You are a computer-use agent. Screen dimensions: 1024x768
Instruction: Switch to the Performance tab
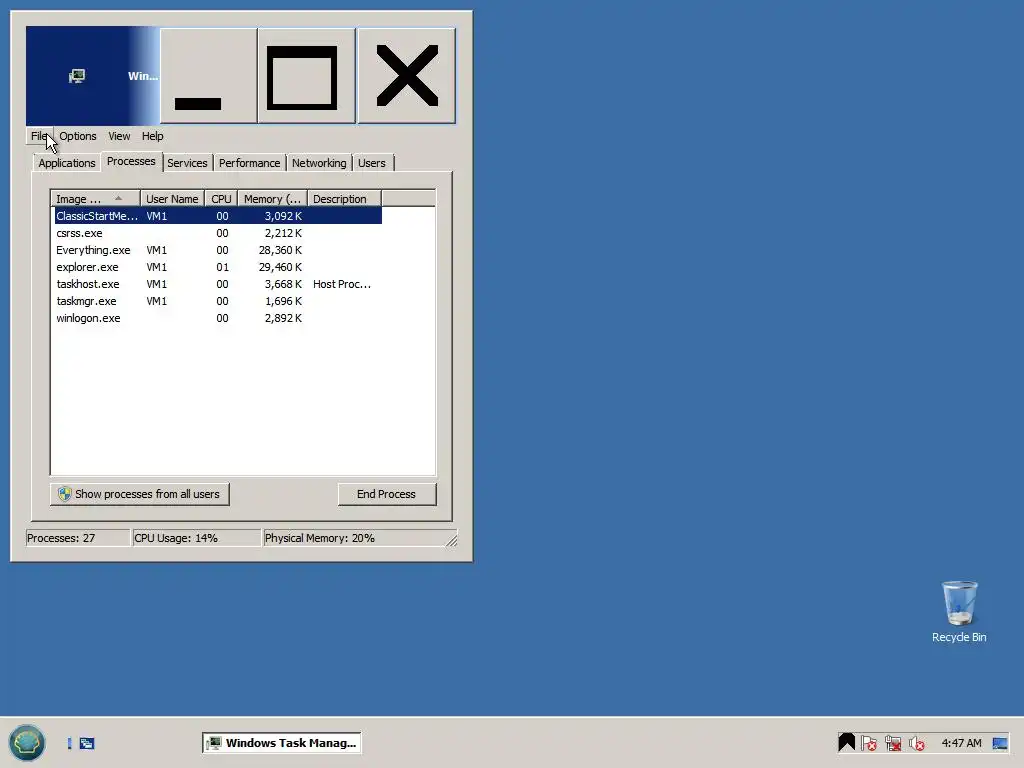pos(249,163)
